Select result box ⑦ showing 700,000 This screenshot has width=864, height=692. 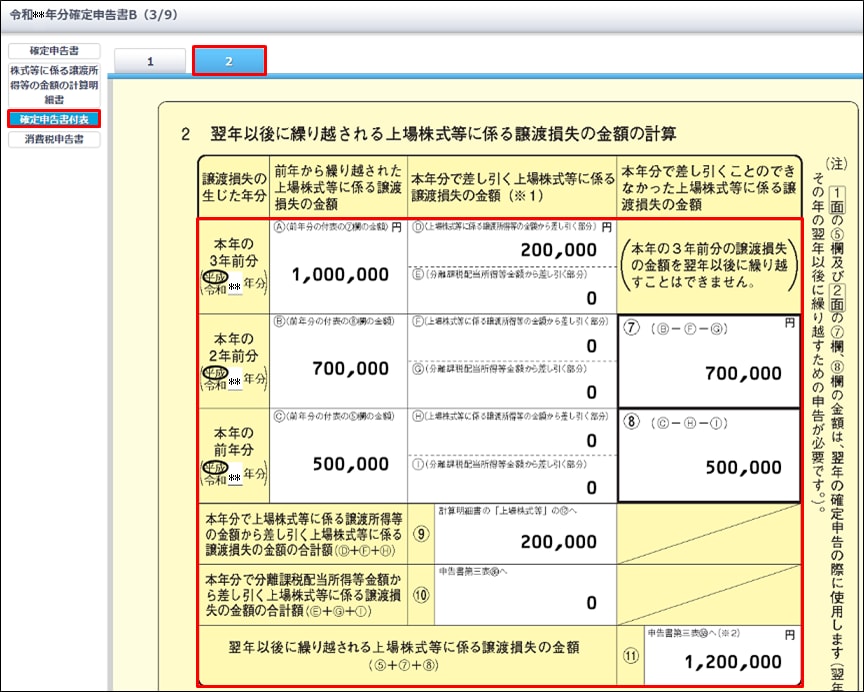pos(708,364)
